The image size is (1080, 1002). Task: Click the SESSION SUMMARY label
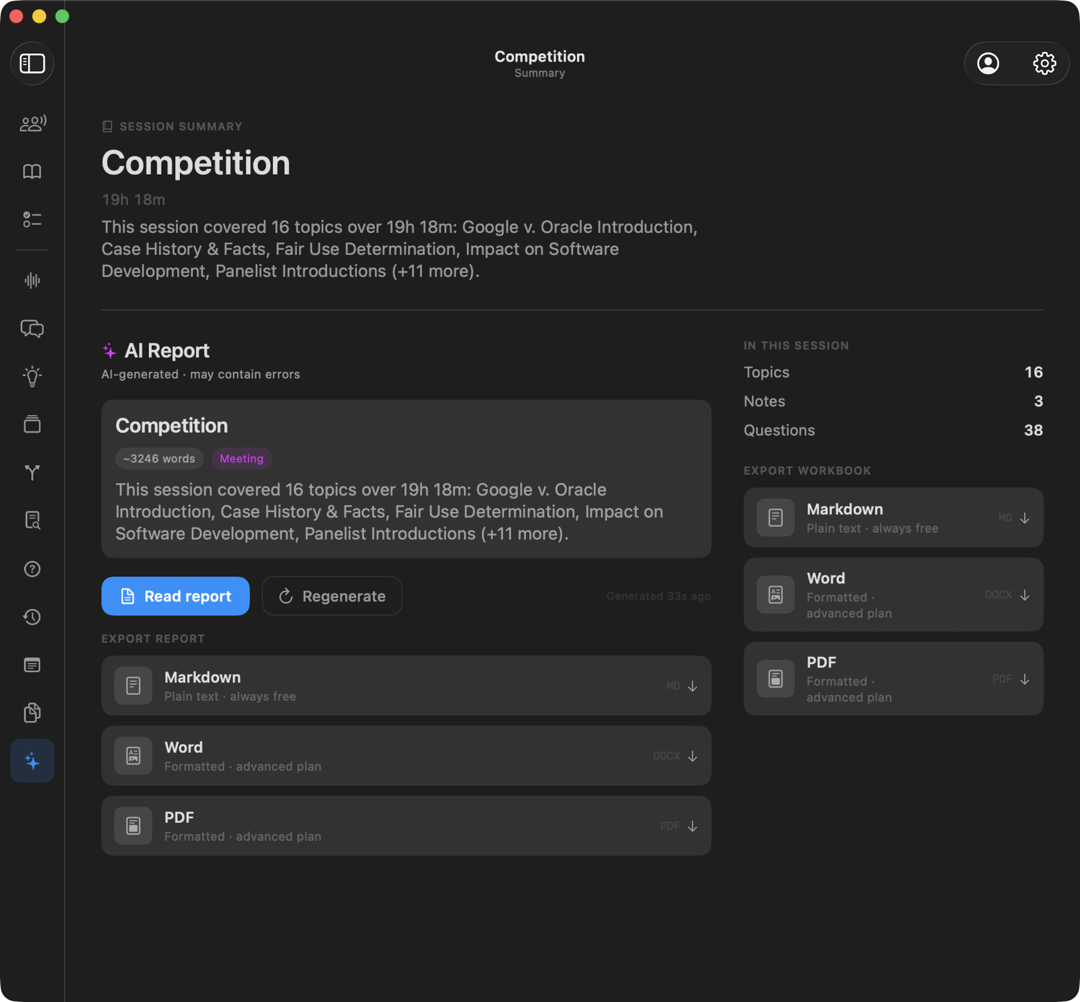tap(180, 127)
